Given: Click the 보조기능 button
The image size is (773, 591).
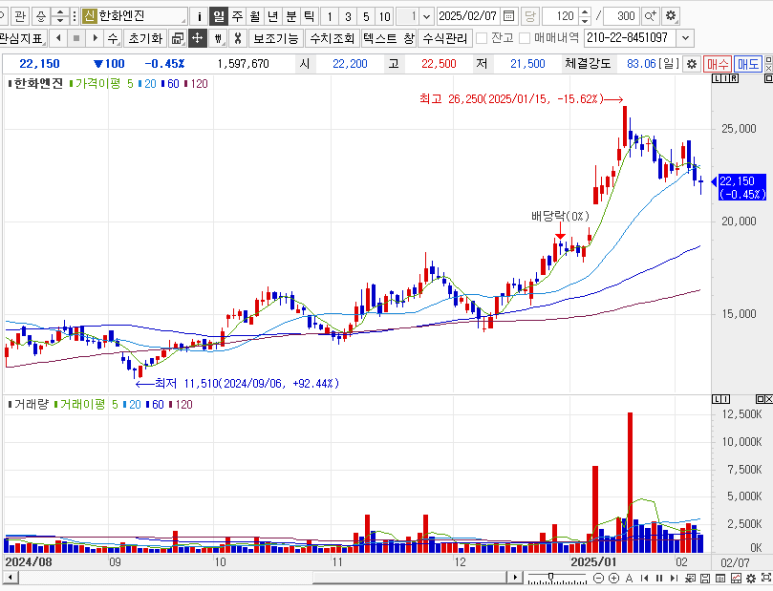Looking at the screenshot, I should pyautogui.click(x=275, y=38).
